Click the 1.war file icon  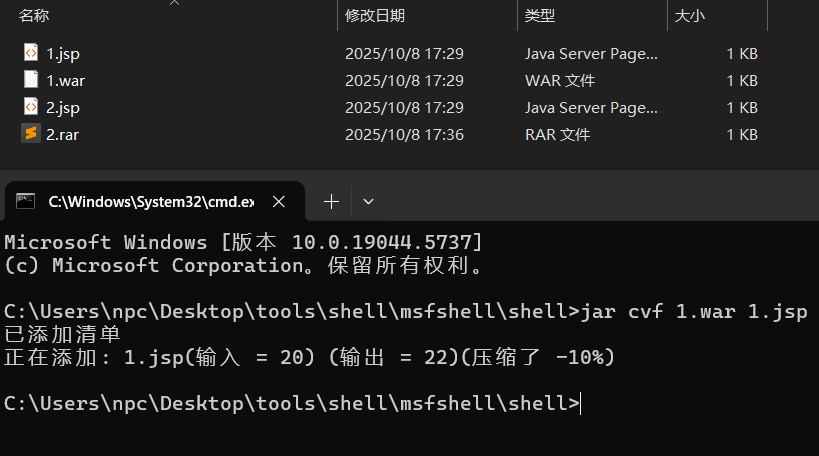[30, 80]
